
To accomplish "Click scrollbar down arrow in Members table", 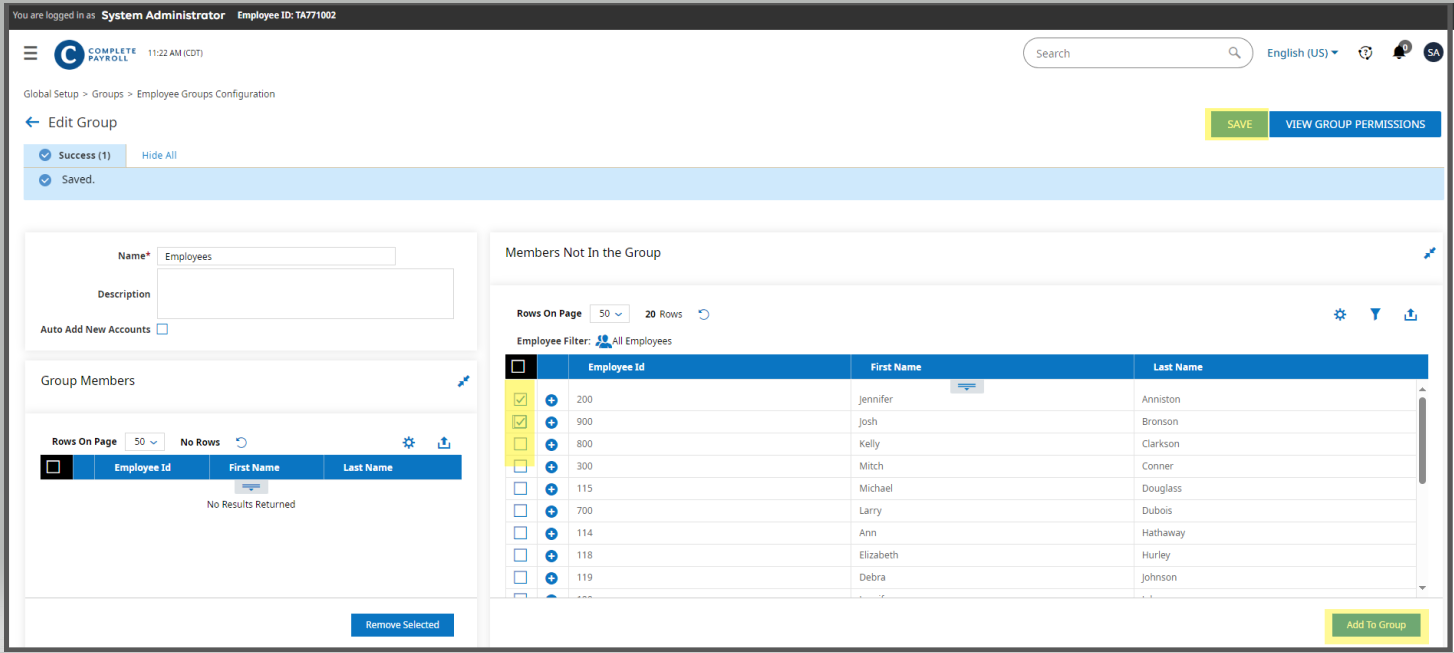I will (1422, 588).
